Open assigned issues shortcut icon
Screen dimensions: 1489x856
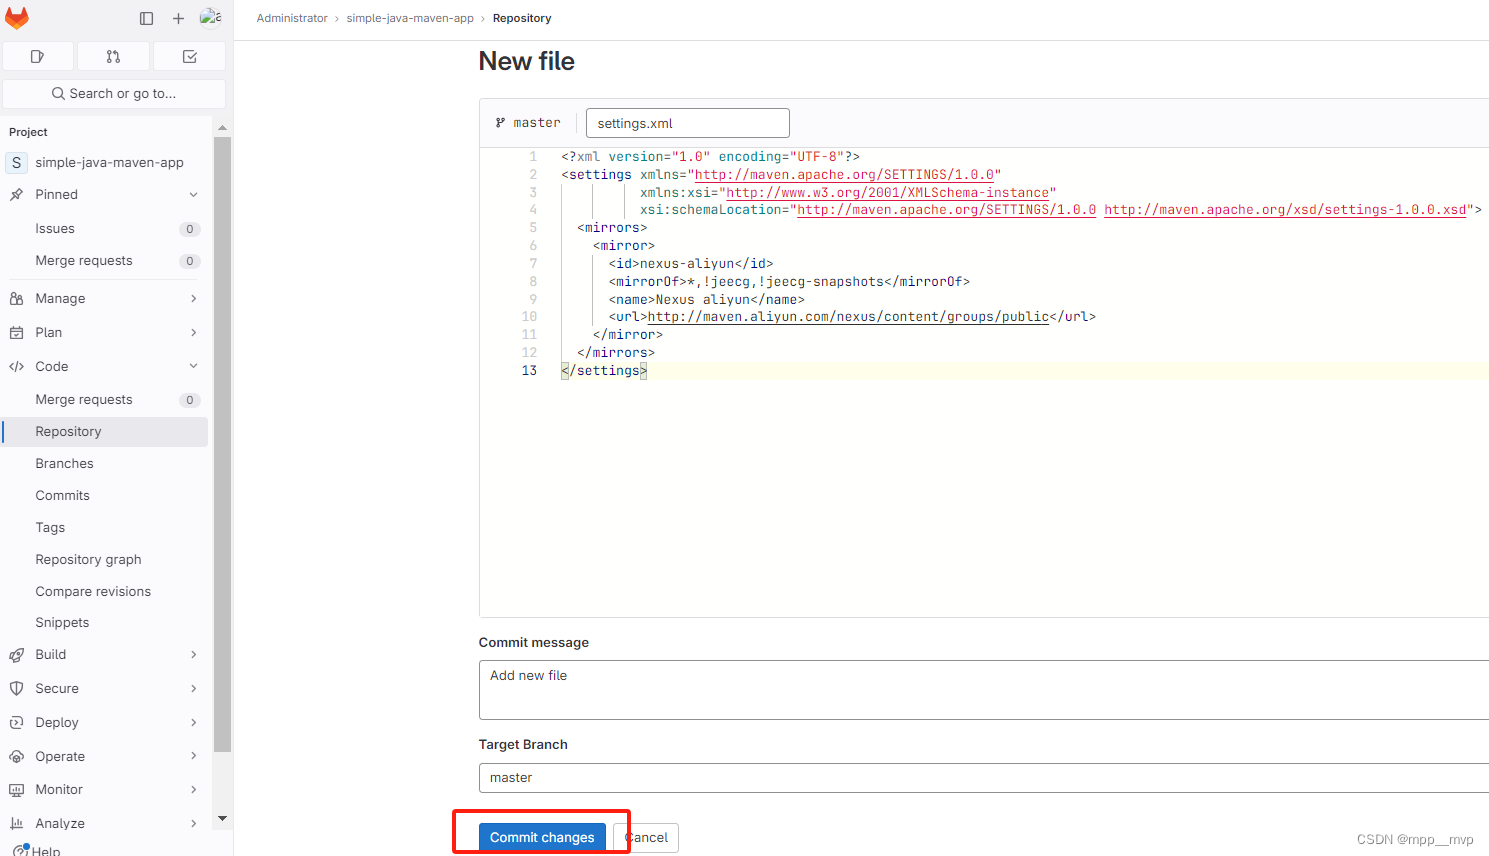38,57
